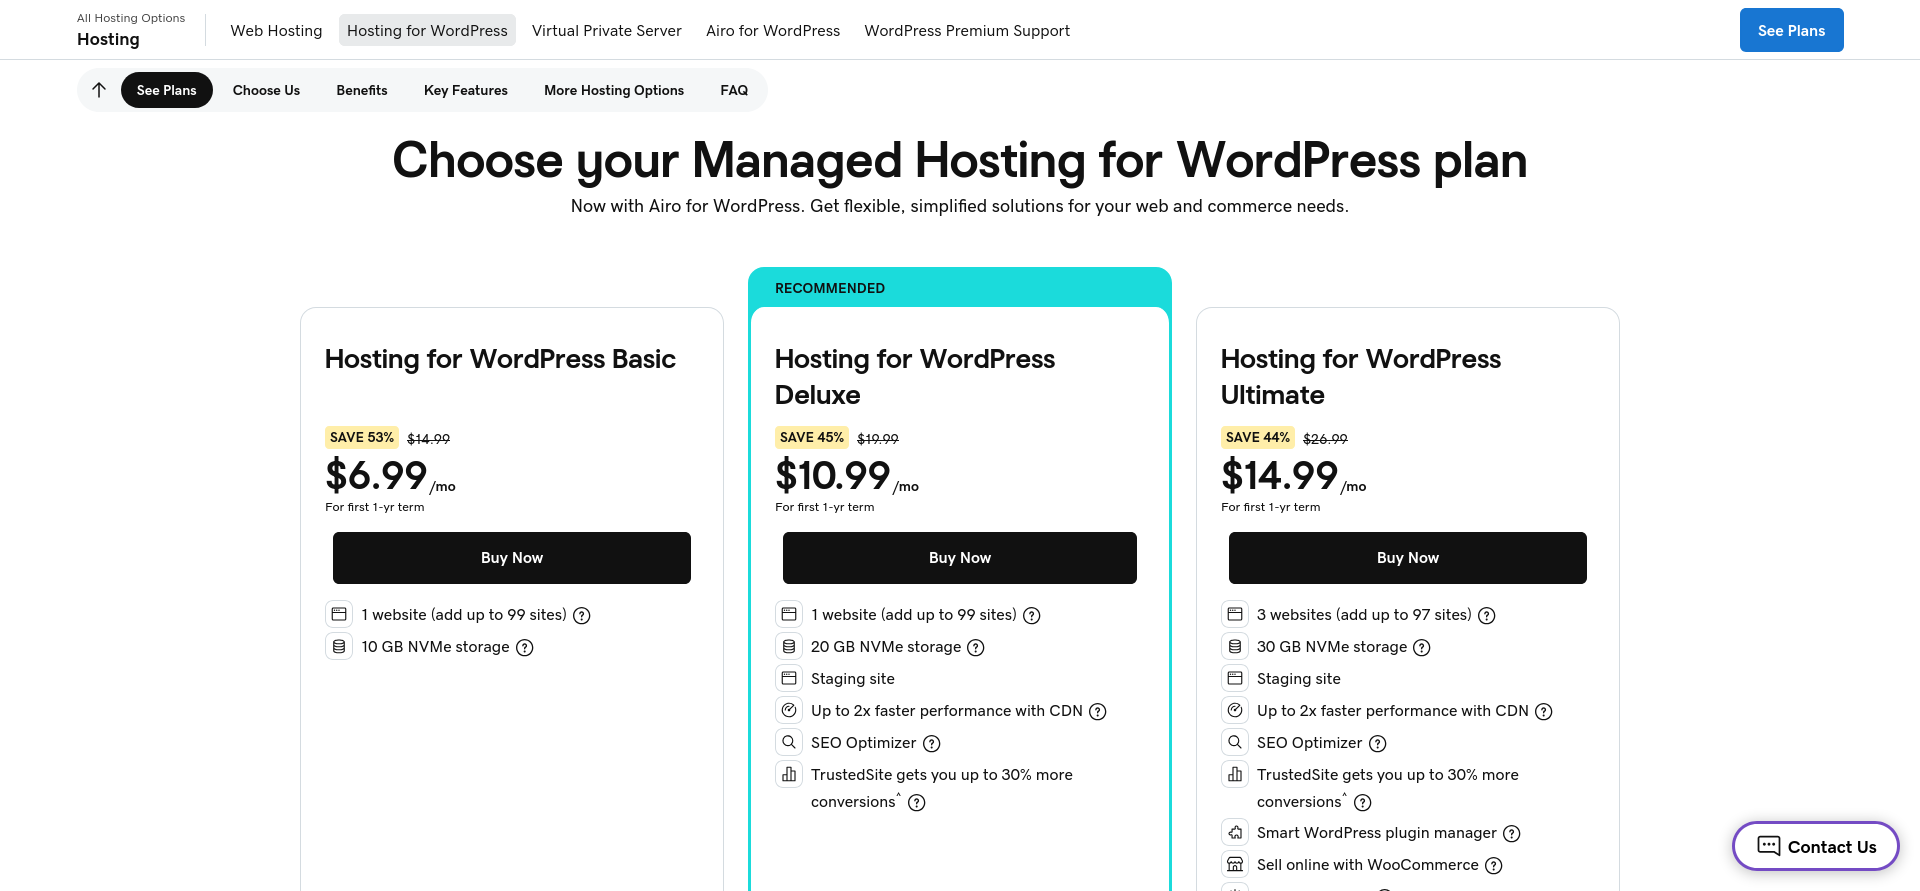Jump to Key Features section
This screenshot has width=1920, height=891.
tap(466, 90)
